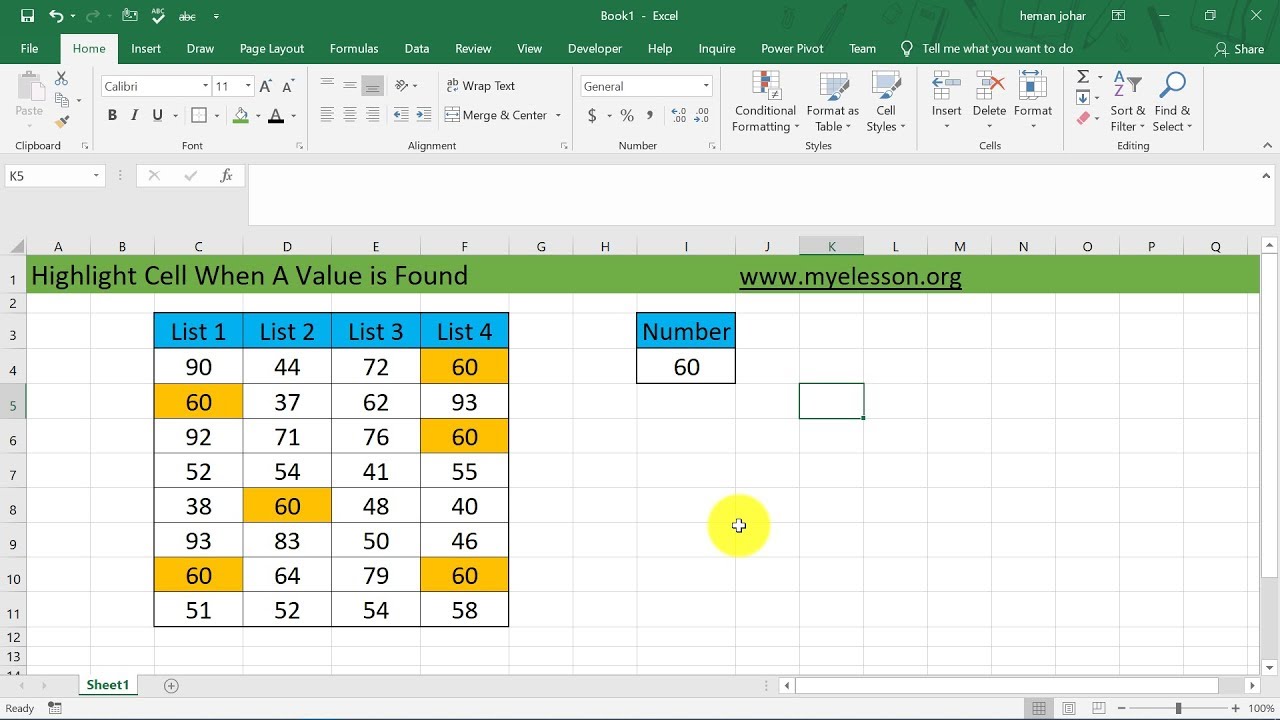
Task: Click the AutoSum sigma icon
Action: coord(1083,77)
